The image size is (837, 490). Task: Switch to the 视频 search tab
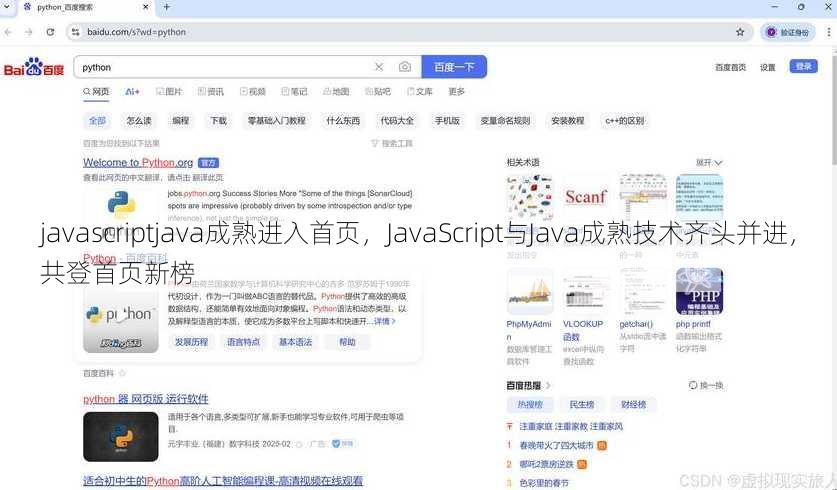[252, 92]
